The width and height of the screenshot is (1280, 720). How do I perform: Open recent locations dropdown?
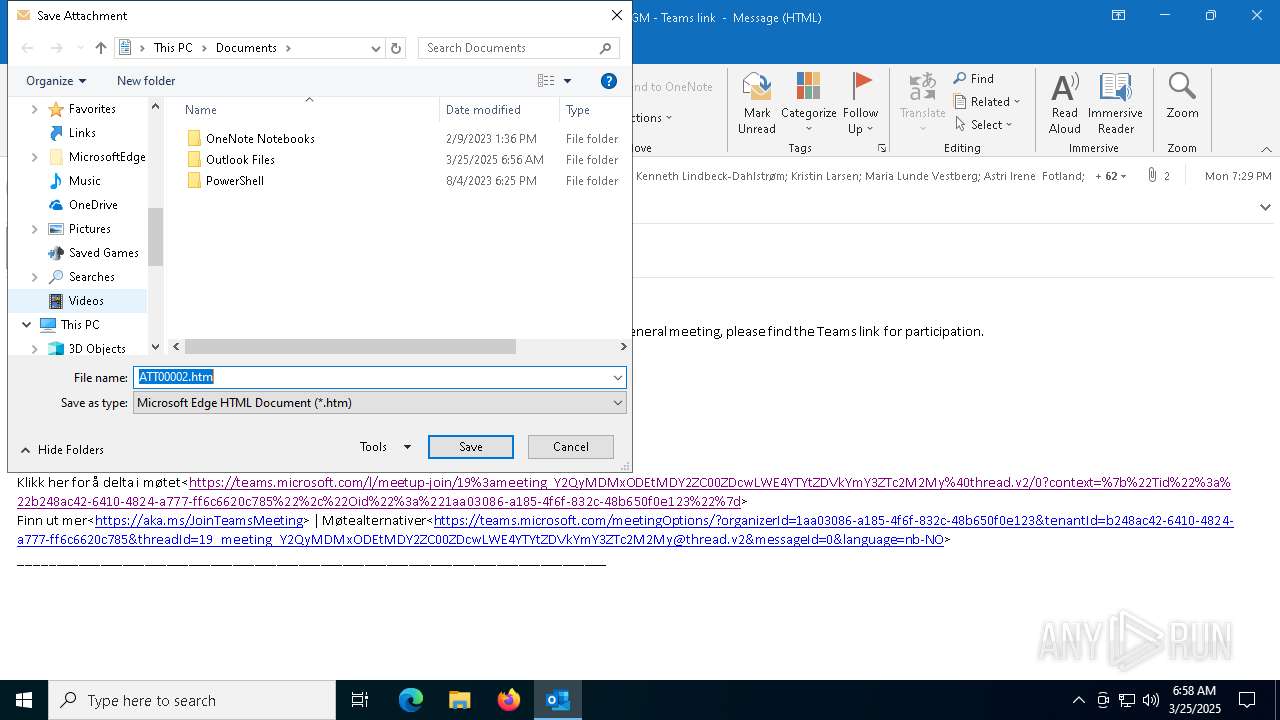click(x=80, y=48)
